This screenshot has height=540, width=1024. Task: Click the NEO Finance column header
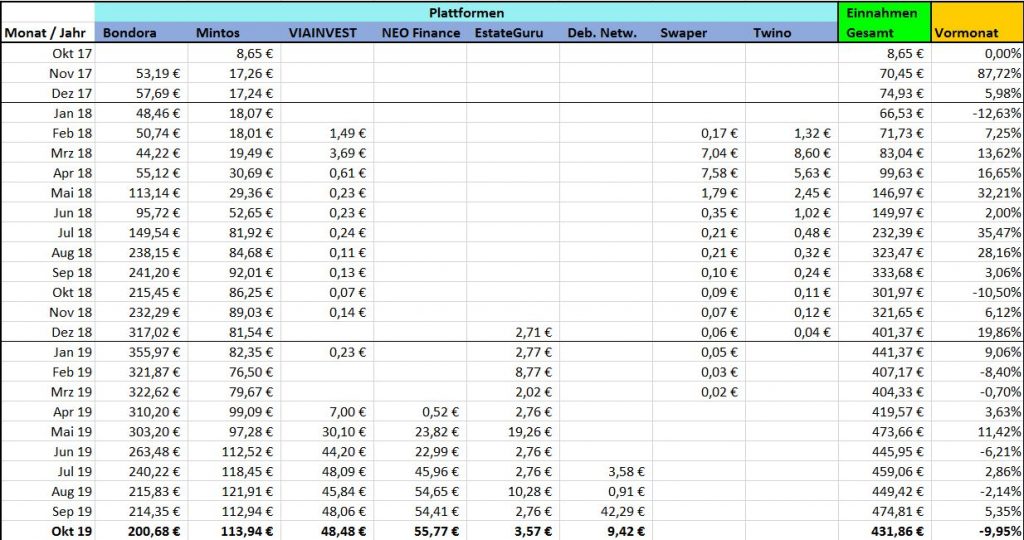point(420,33)
